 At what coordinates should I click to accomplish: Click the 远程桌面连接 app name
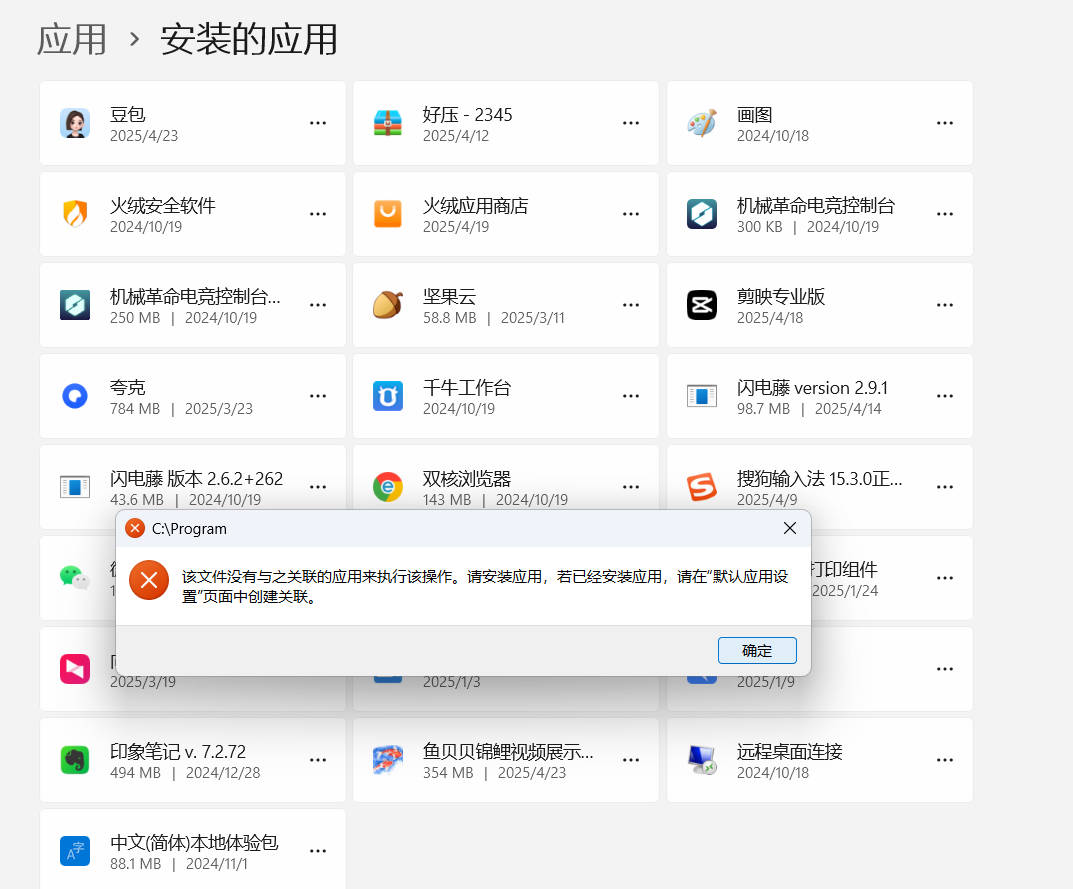tap(789, 751)
